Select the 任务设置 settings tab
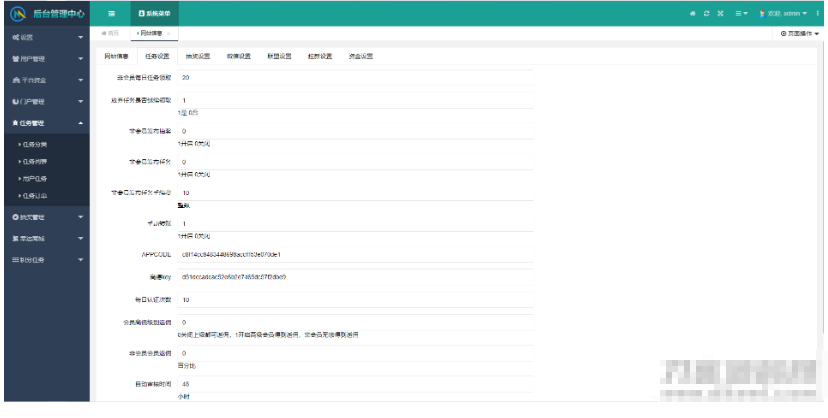Image resolution: width=828 pixels, height=418 pixels. (x=157, y=56)
